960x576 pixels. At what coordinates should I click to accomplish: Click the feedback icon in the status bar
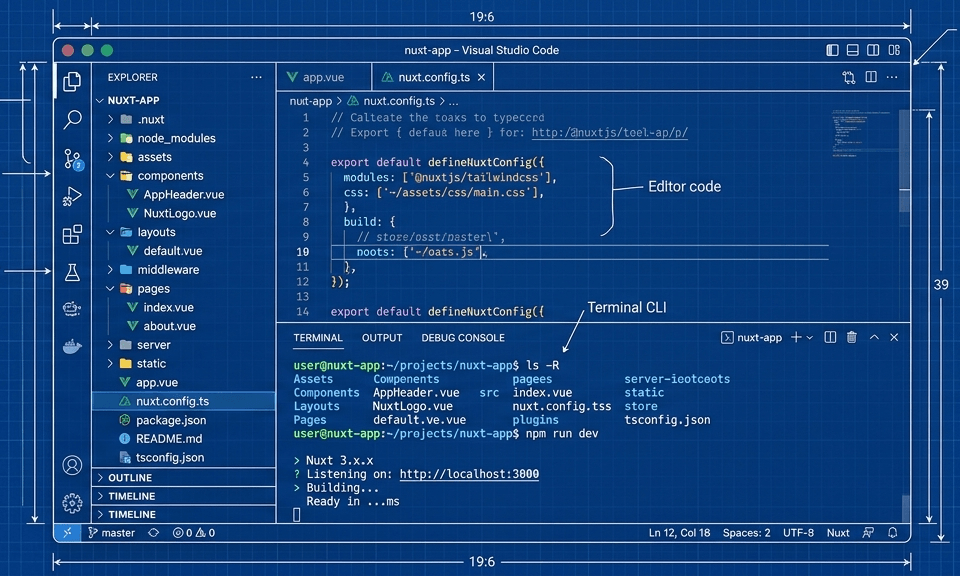(x=868, y=533)
